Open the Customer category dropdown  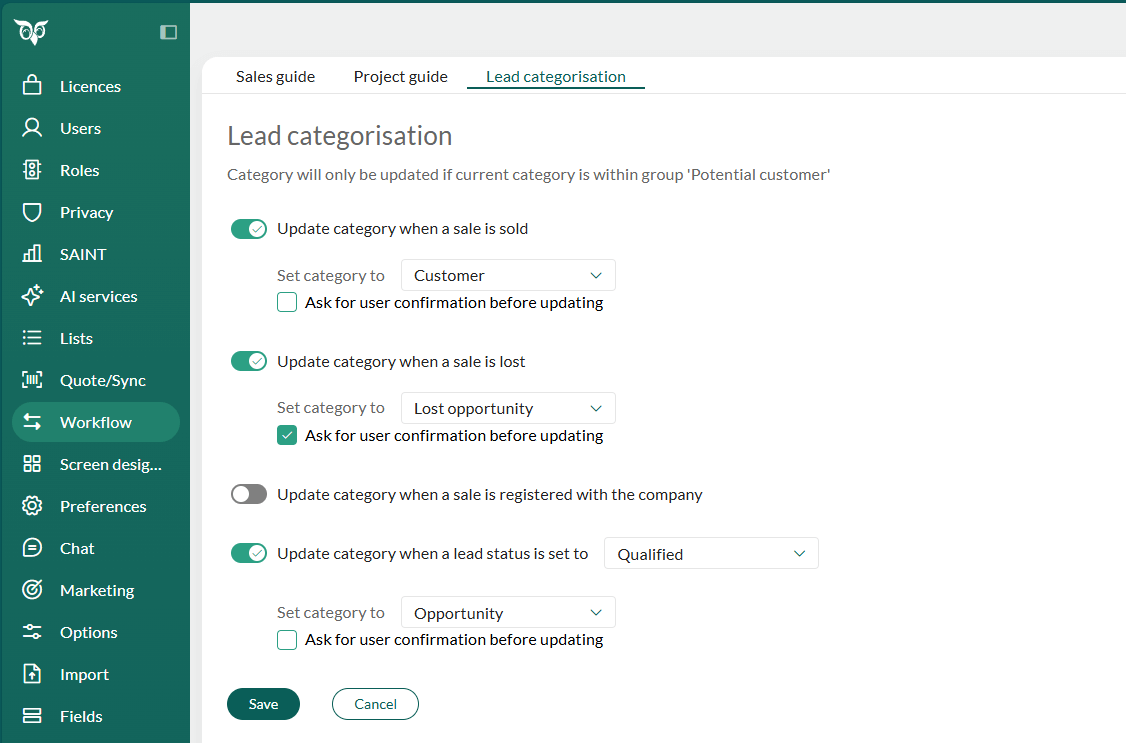click(x=508, y=275)
